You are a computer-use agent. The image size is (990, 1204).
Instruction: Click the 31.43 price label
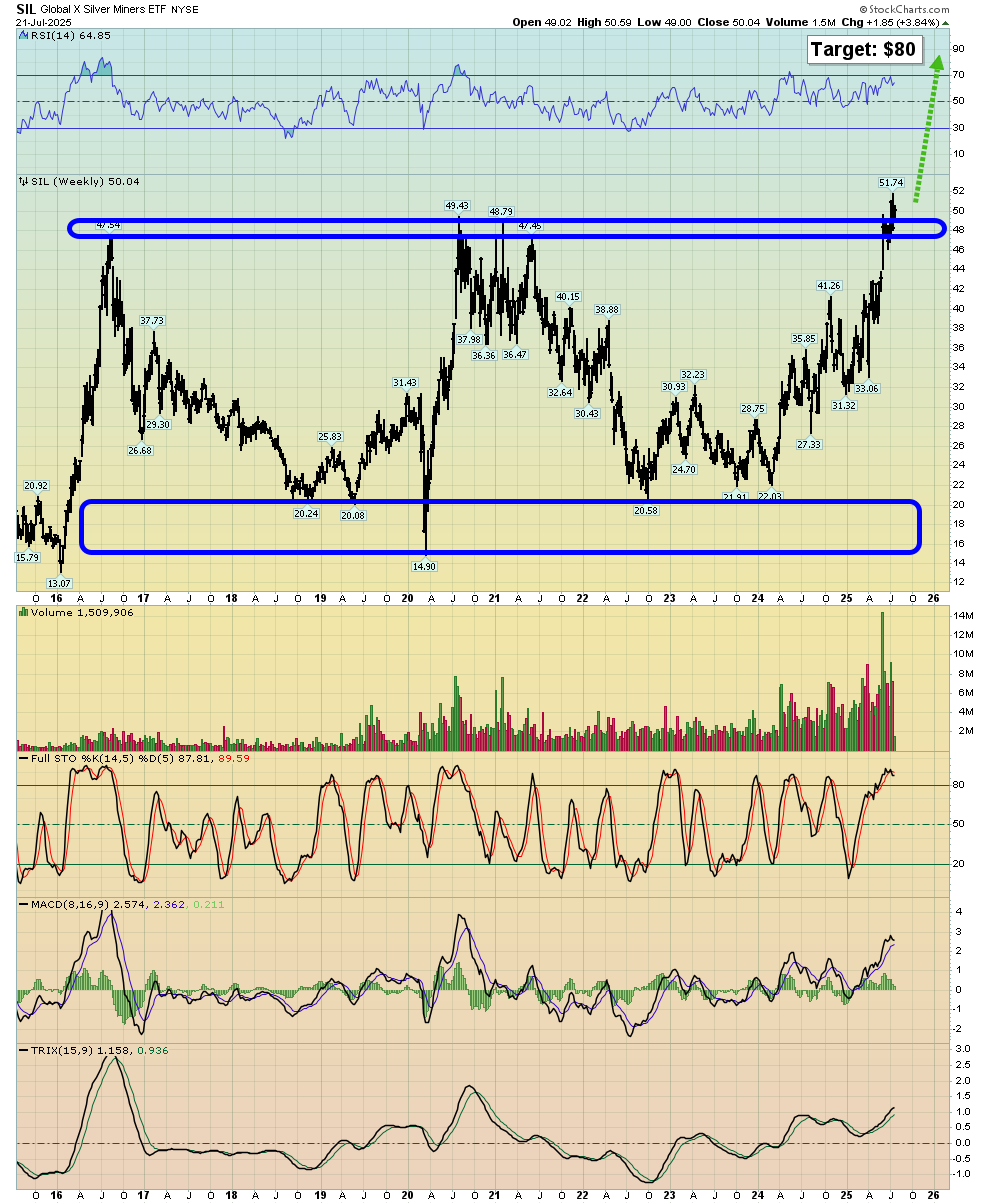click(x=405, y=382)
